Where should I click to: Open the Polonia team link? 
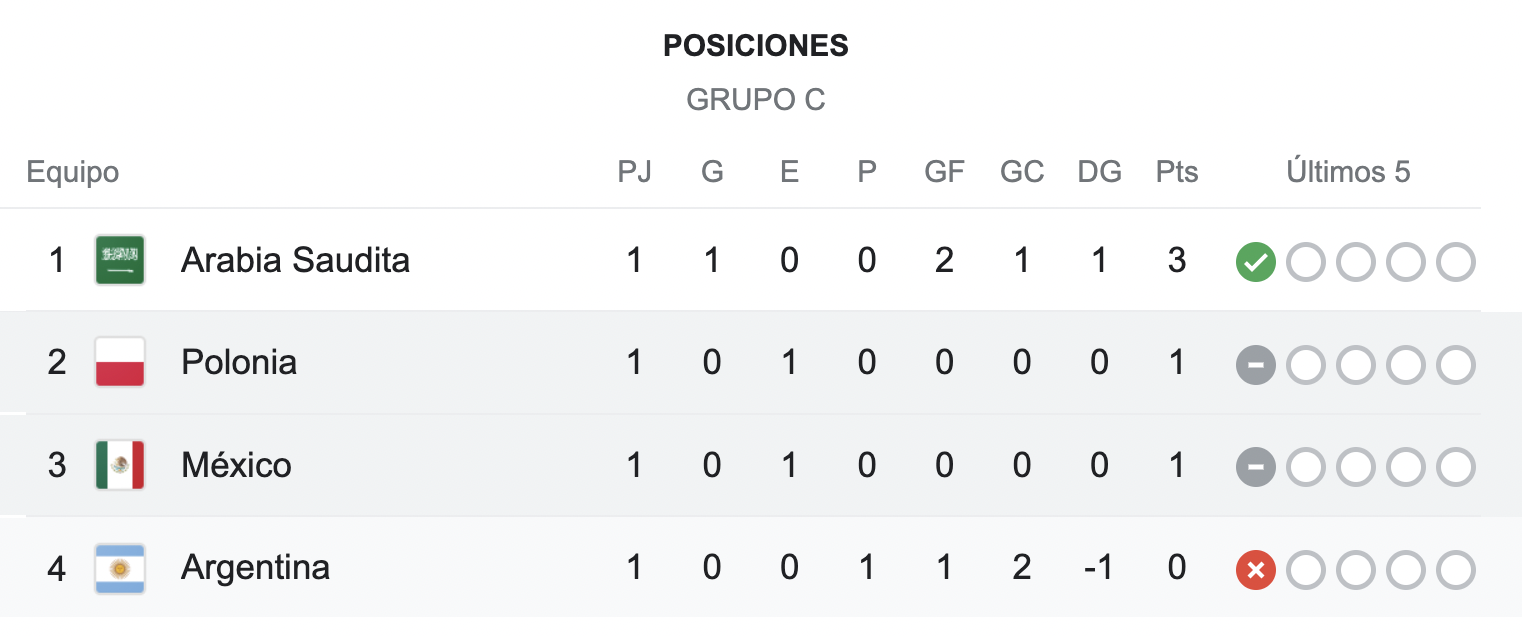(x=239, y=362)
